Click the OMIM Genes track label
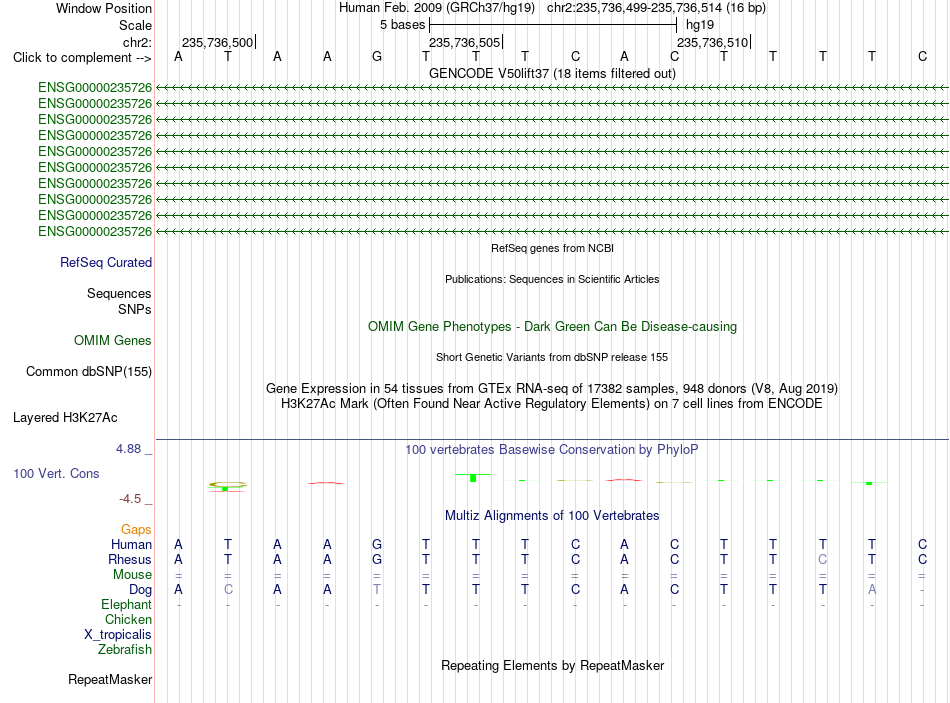 113,341
